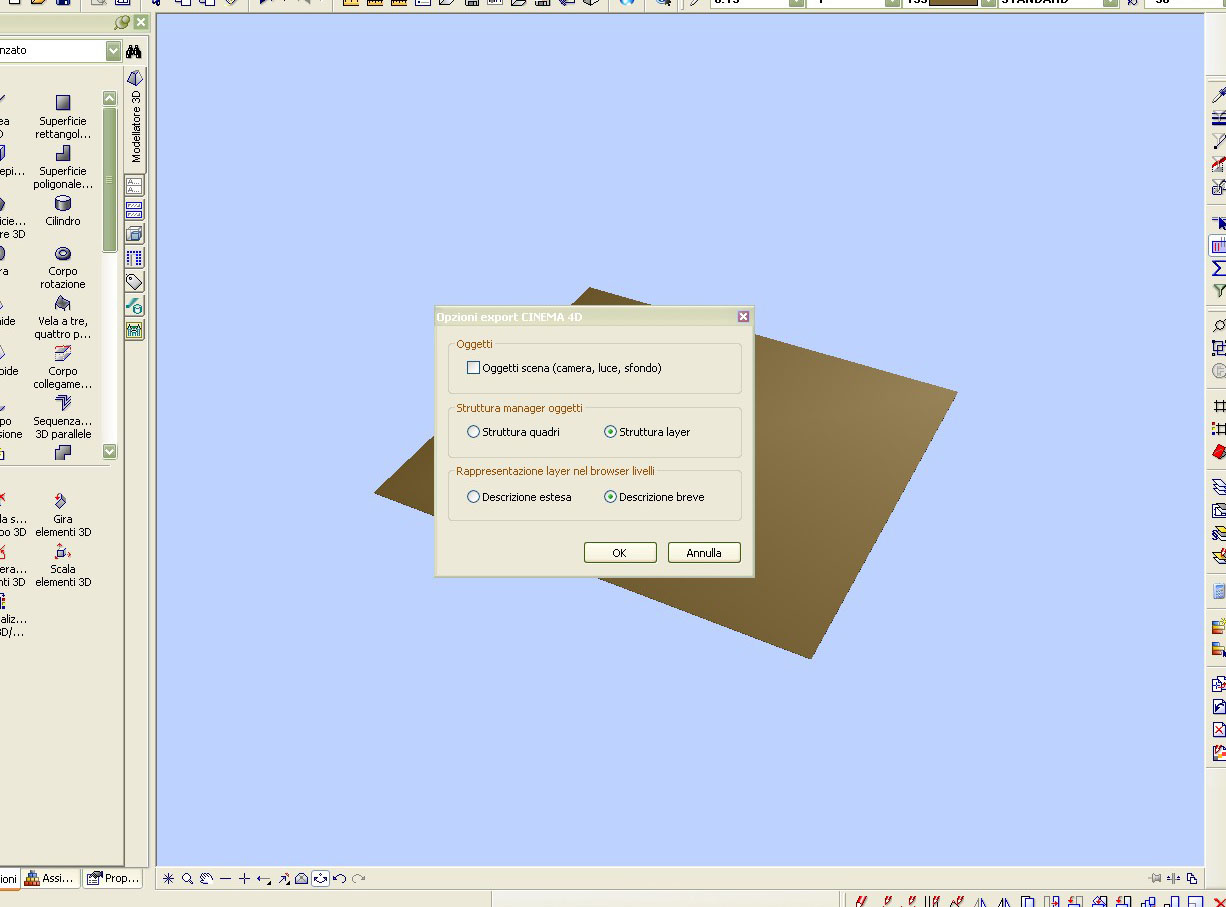Click the undo view arrow icon
The height and width of the screenshot is (907, 1226).
340,879
